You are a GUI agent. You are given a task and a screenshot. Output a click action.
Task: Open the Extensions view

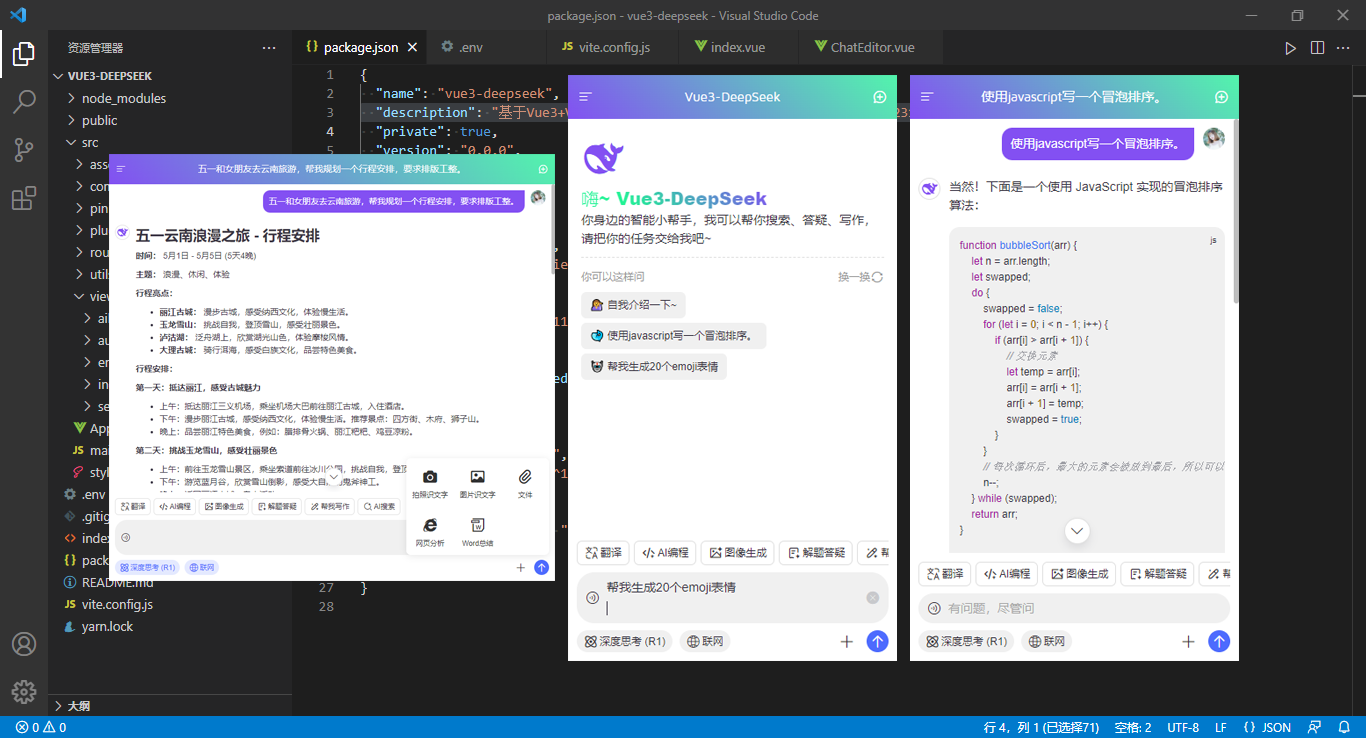point(24,199)
